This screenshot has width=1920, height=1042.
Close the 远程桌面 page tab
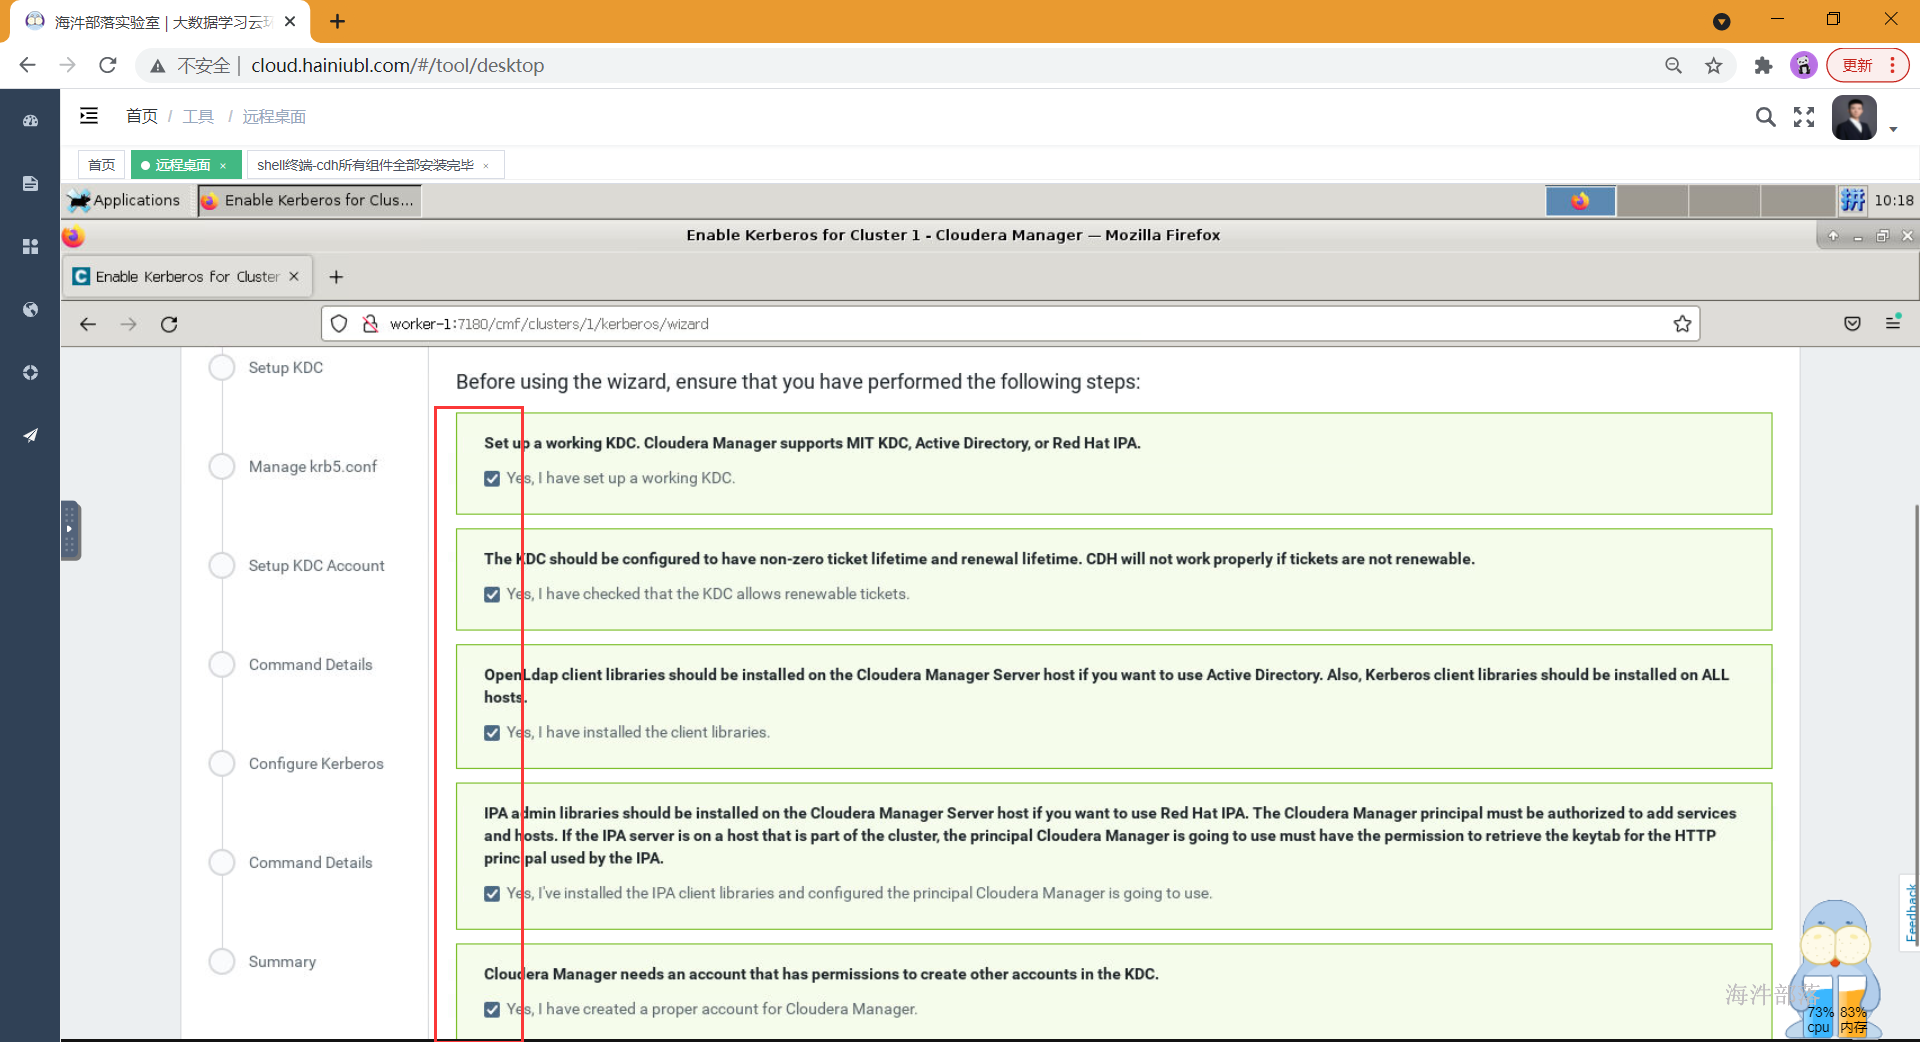click(x=223, y=166)
